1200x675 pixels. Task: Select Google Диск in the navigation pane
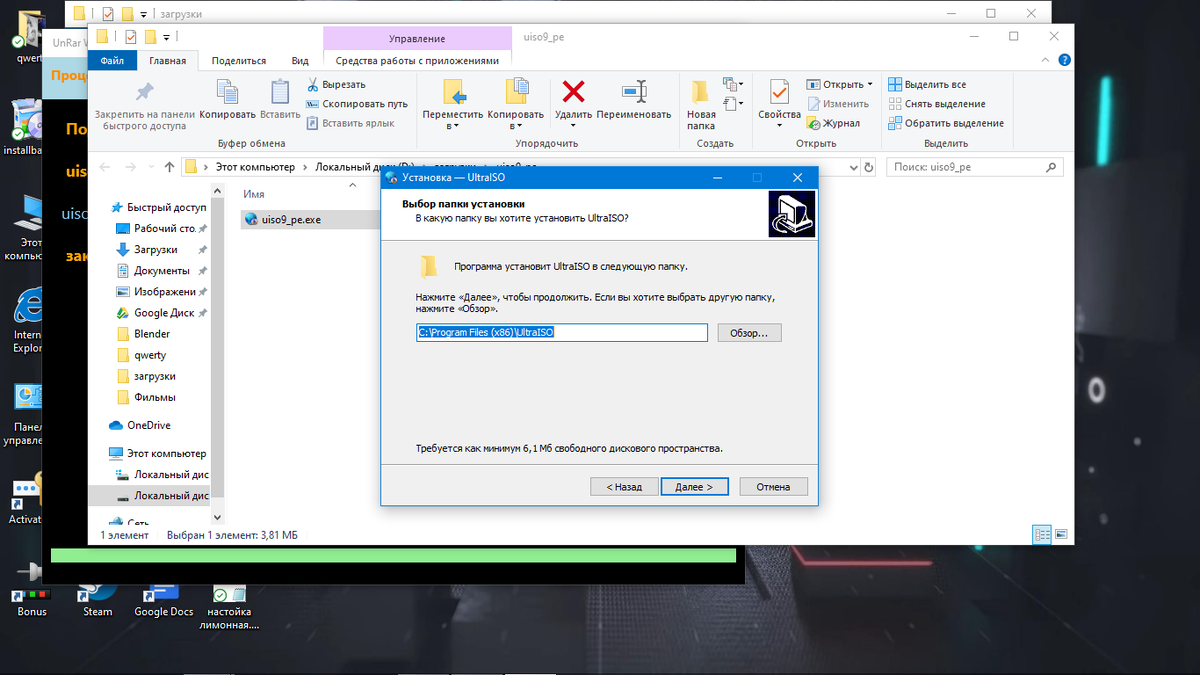162,313
